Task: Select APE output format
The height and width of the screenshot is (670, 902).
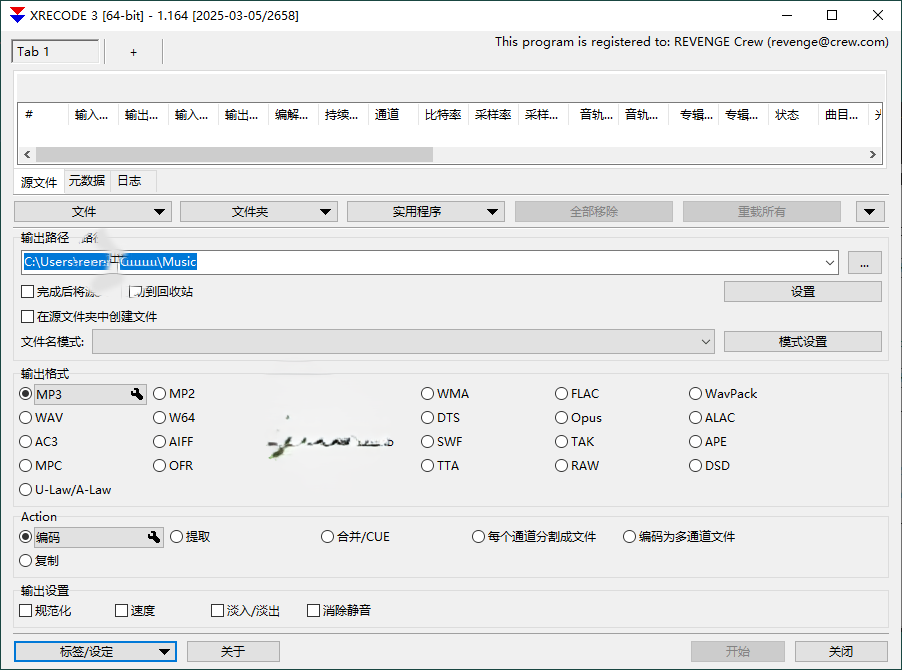Action: 708,442
